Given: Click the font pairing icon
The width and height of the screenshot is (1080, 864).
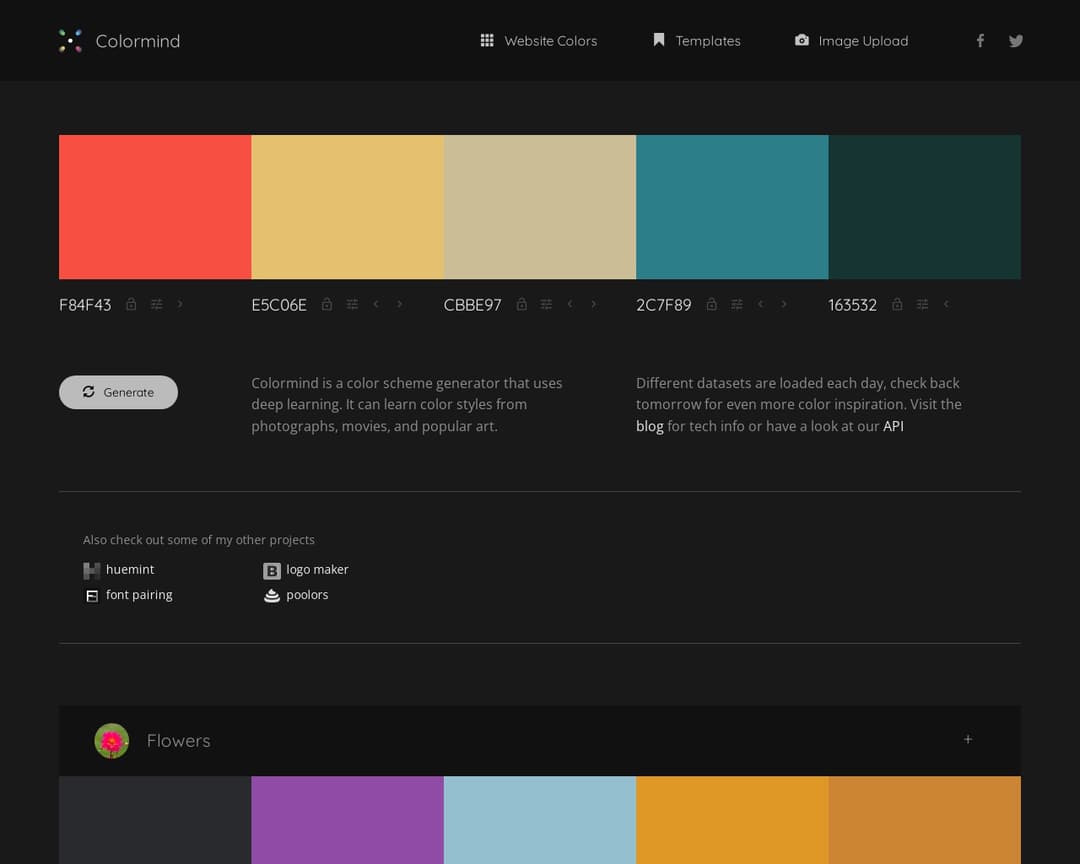Looking at the screenshot, I should pyautogui.click(x=92, y=596).
